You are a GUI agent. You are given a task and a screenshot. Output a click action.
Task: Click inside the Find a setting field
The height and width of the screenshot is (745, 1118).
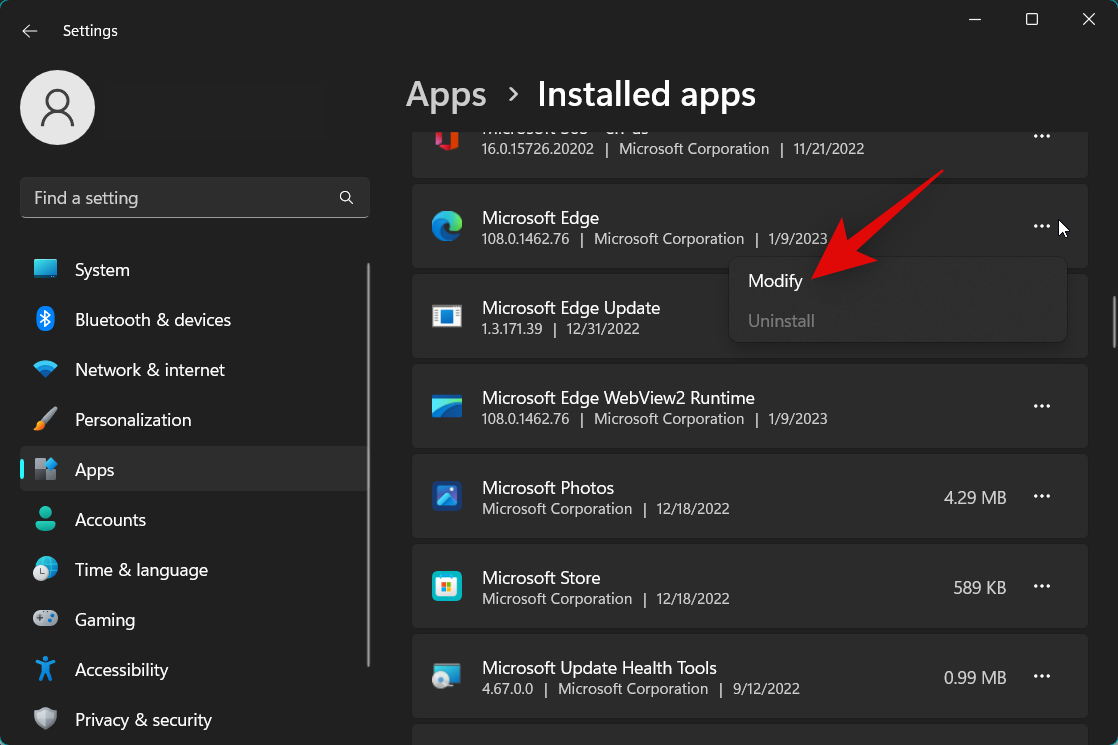coord(180,197)
